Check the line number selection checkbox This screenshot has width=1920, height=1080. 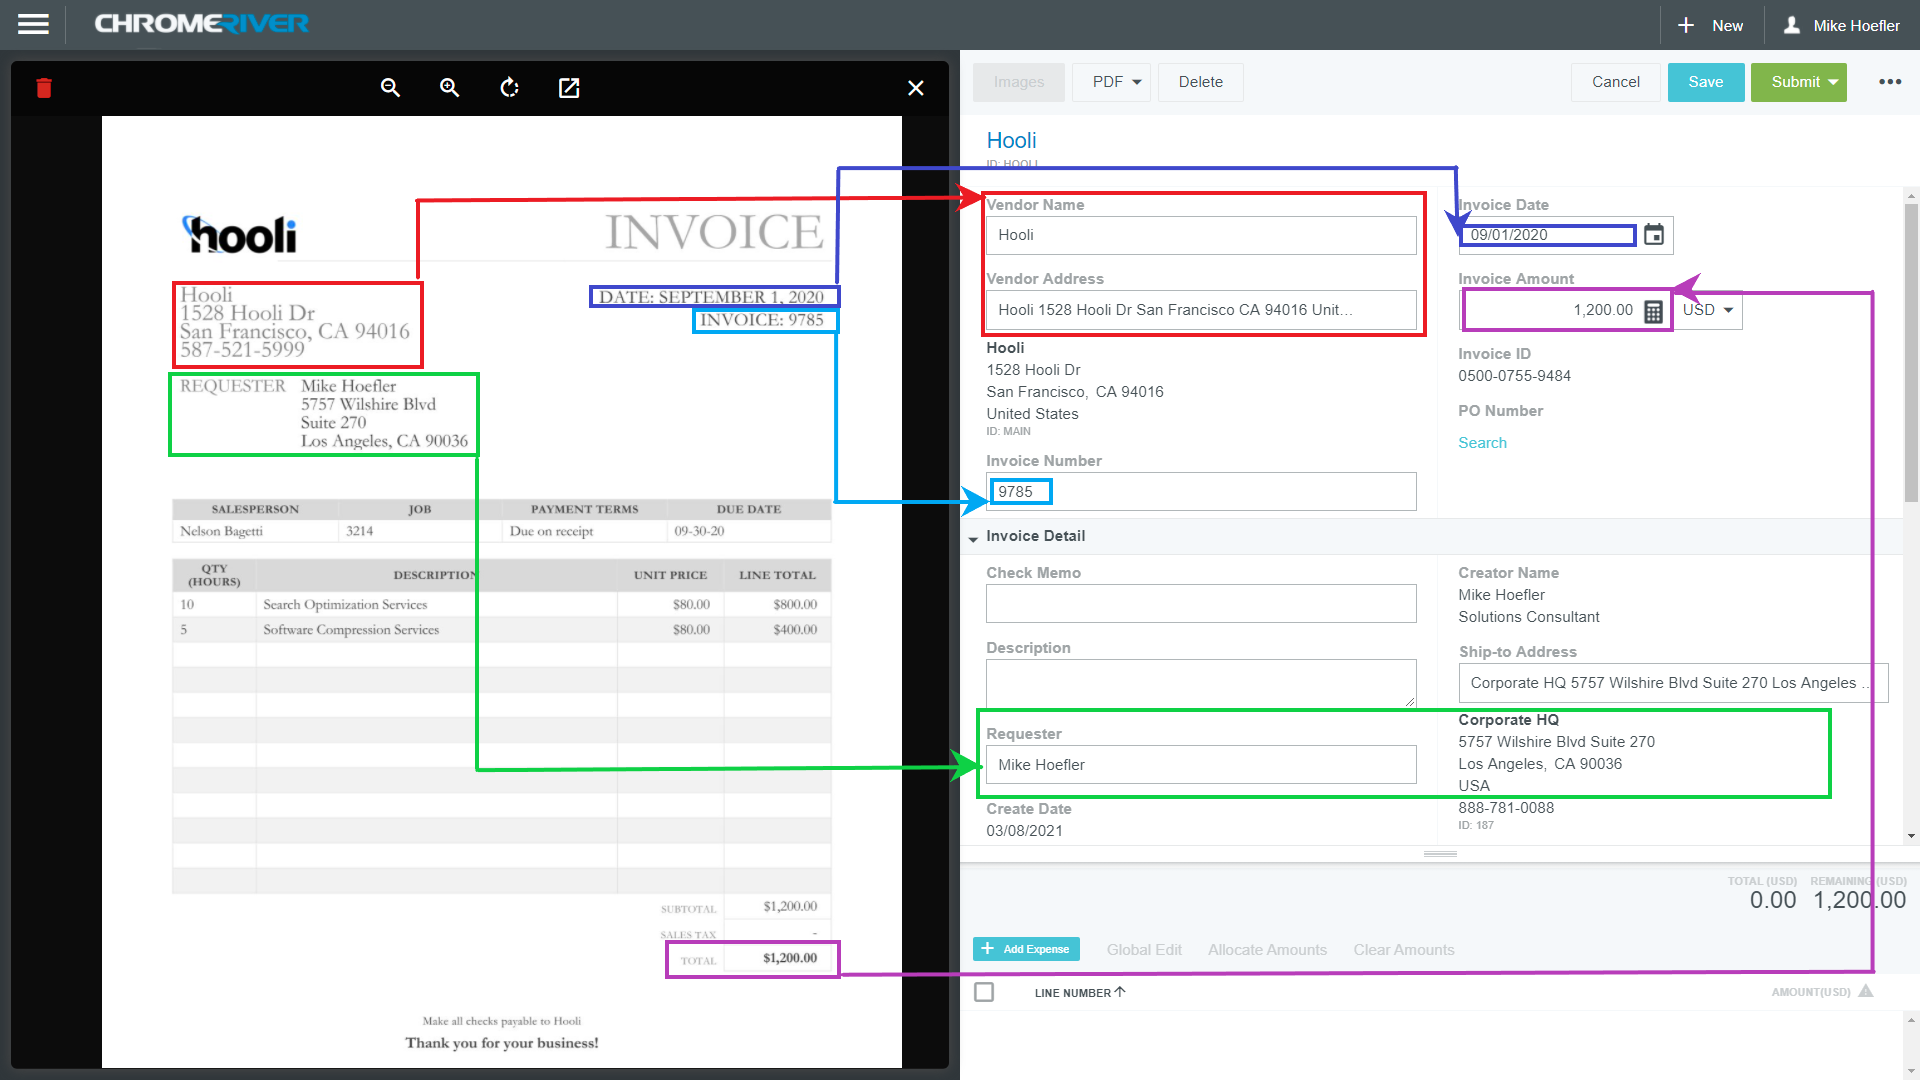pyautogui.click(x=984, y=991)
